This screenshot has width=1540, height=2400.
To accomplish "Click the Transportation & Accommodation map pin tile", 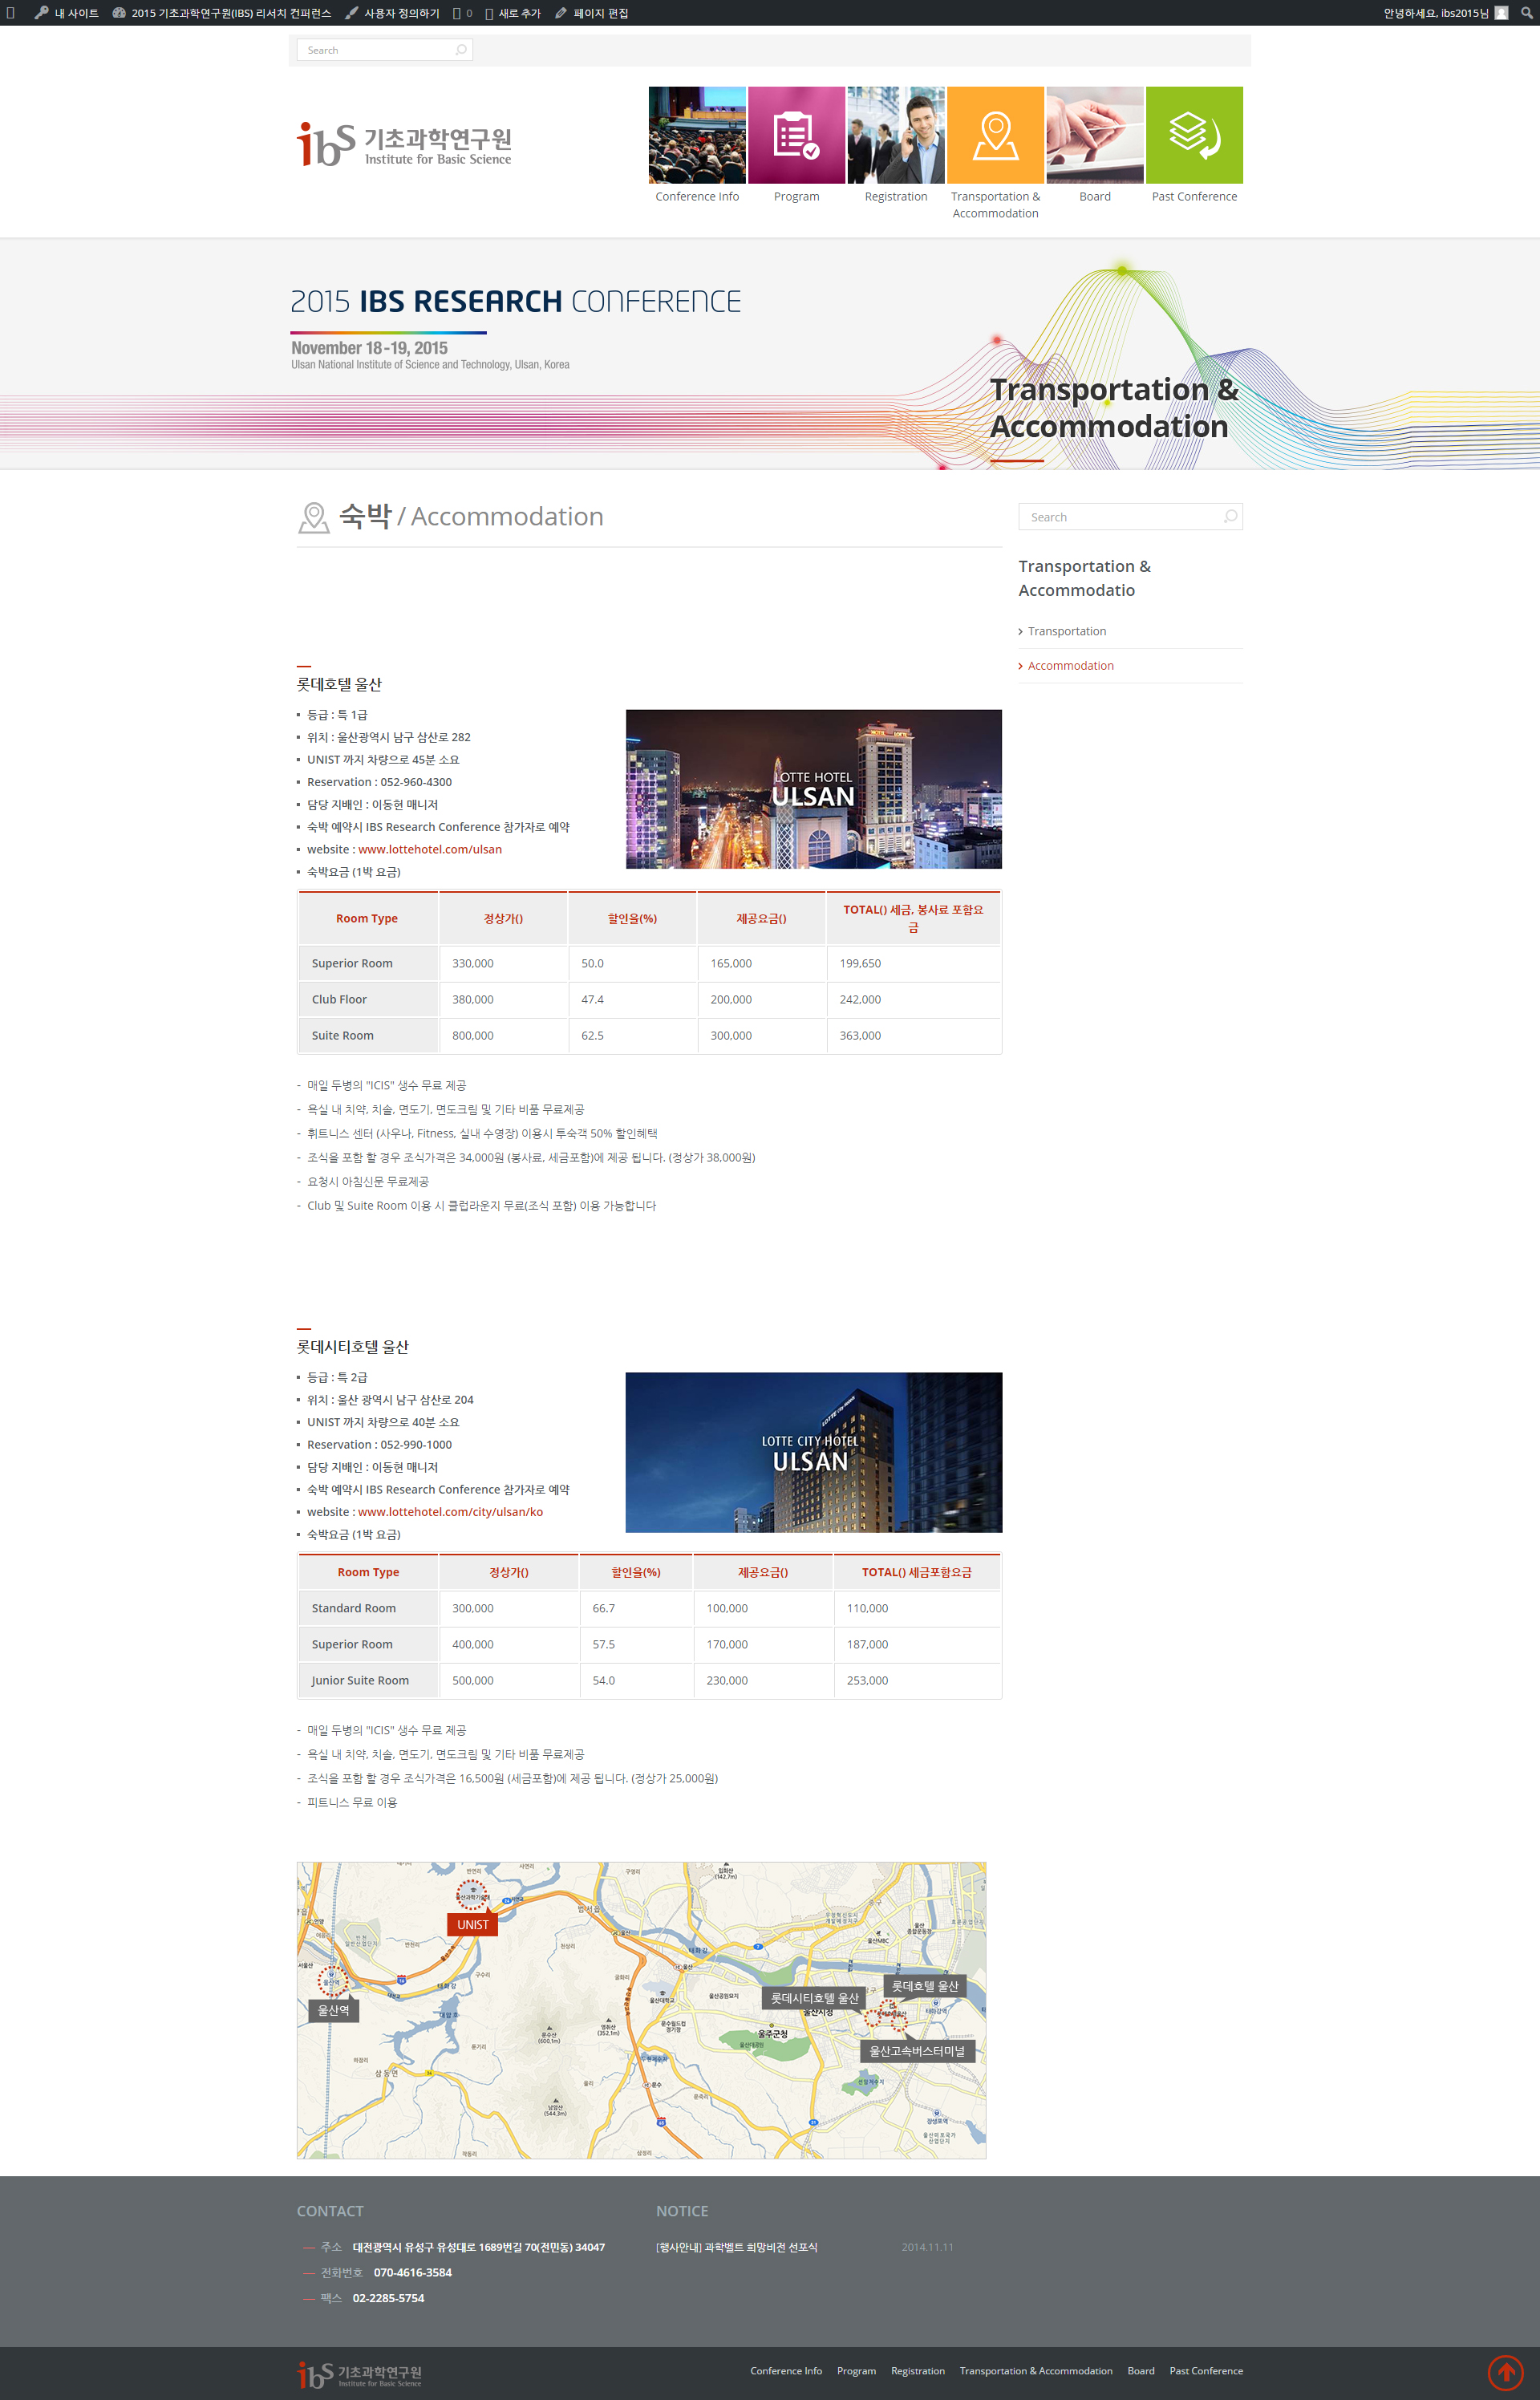I will [x=995, y=135].
